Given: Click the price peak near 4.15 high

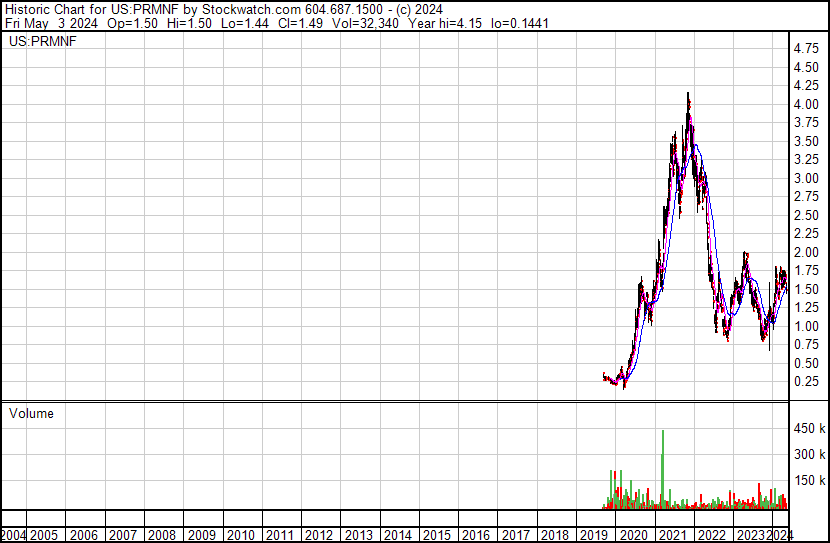Looking at the screenshot, I should (687, 95).
